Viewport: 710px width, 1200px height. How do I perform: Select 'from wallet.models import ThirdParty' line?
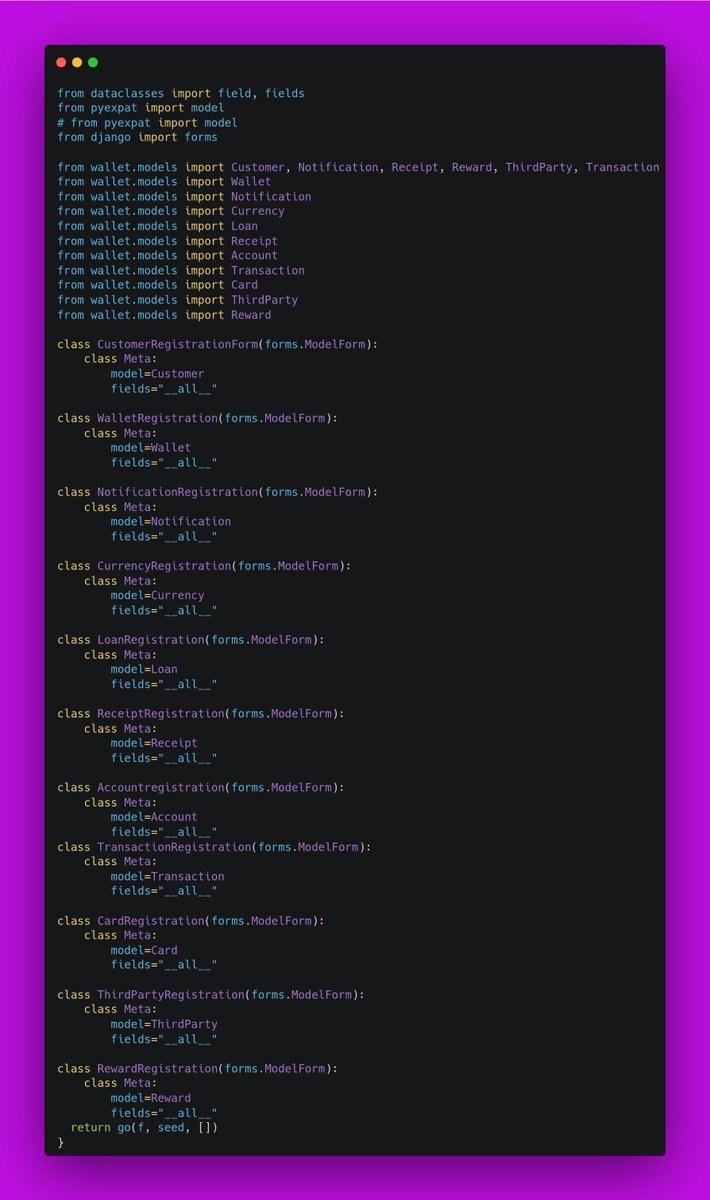pyautogui.click(x=177, y=300)
